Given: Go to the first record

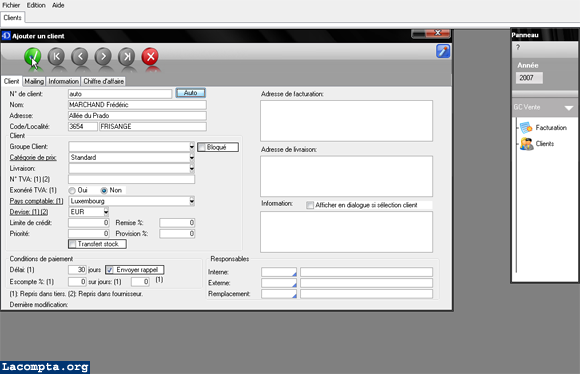Looking at the screenshot, I should (56, 57).
